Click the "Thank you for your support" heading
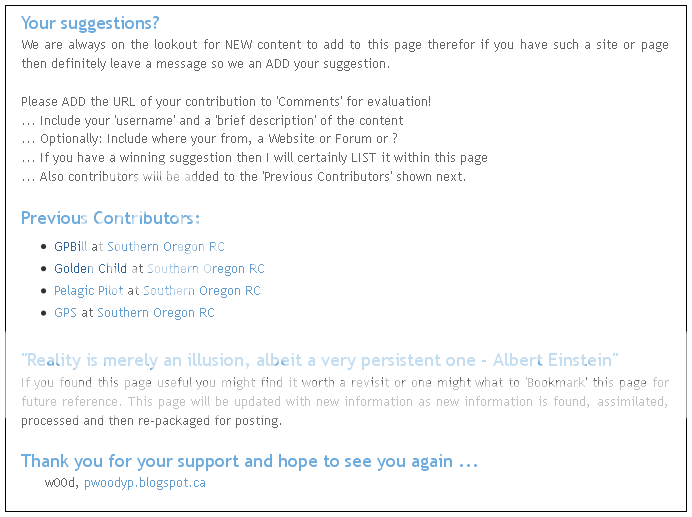Image resolution: width=692 pixels, height=517 pixels. click(250, 461)
